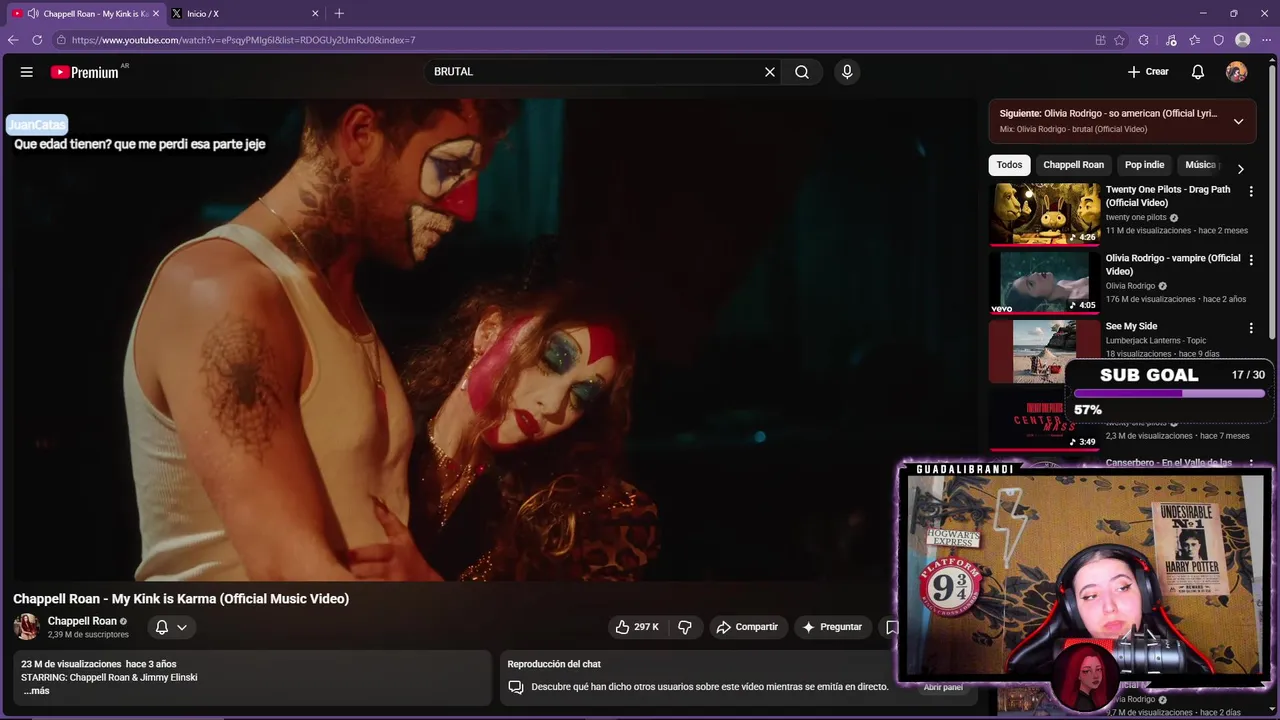Go back with browser back arrow
1280x720 pixels.
coord(13,40)
